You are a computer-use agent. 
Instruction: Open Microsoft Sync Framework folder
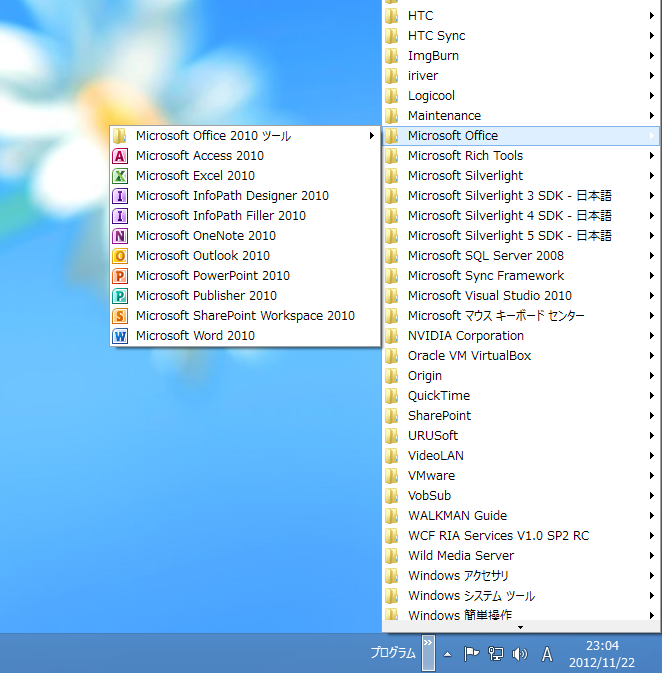(521, 276)
